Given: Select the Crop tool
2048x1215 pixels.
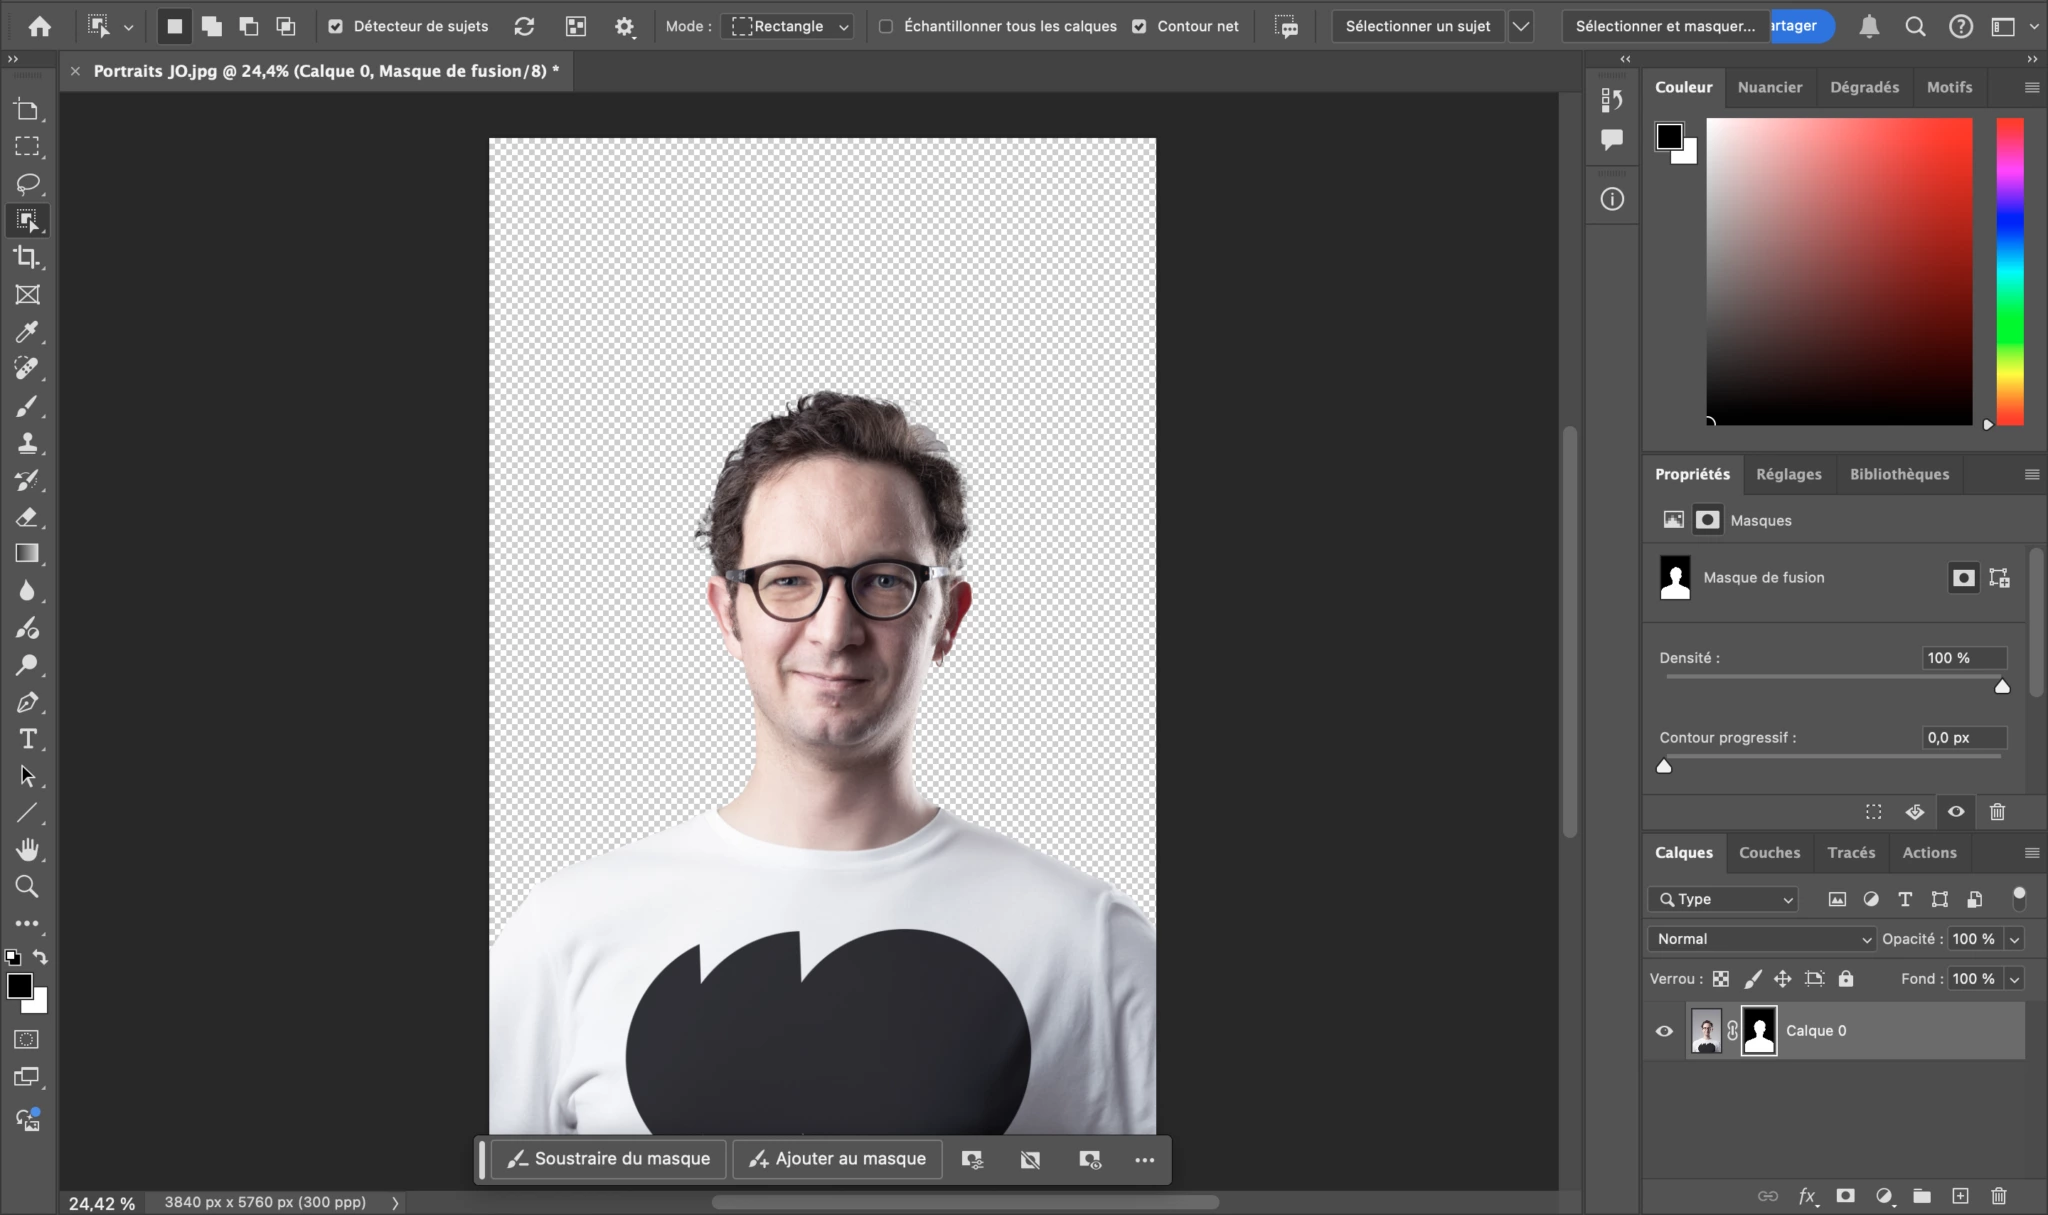Looking at the screenshot, I should [27, 258].
